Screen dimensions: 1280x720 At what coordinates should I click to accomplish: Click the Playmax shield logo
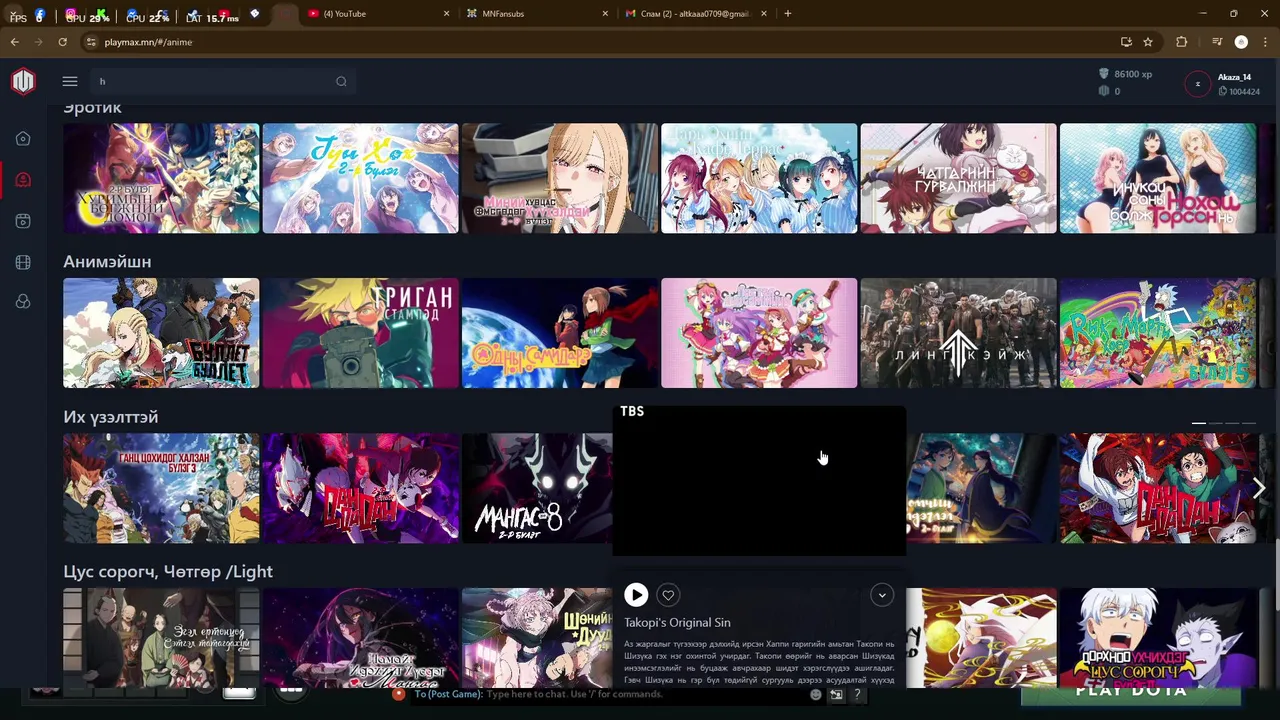pos(23,81)
